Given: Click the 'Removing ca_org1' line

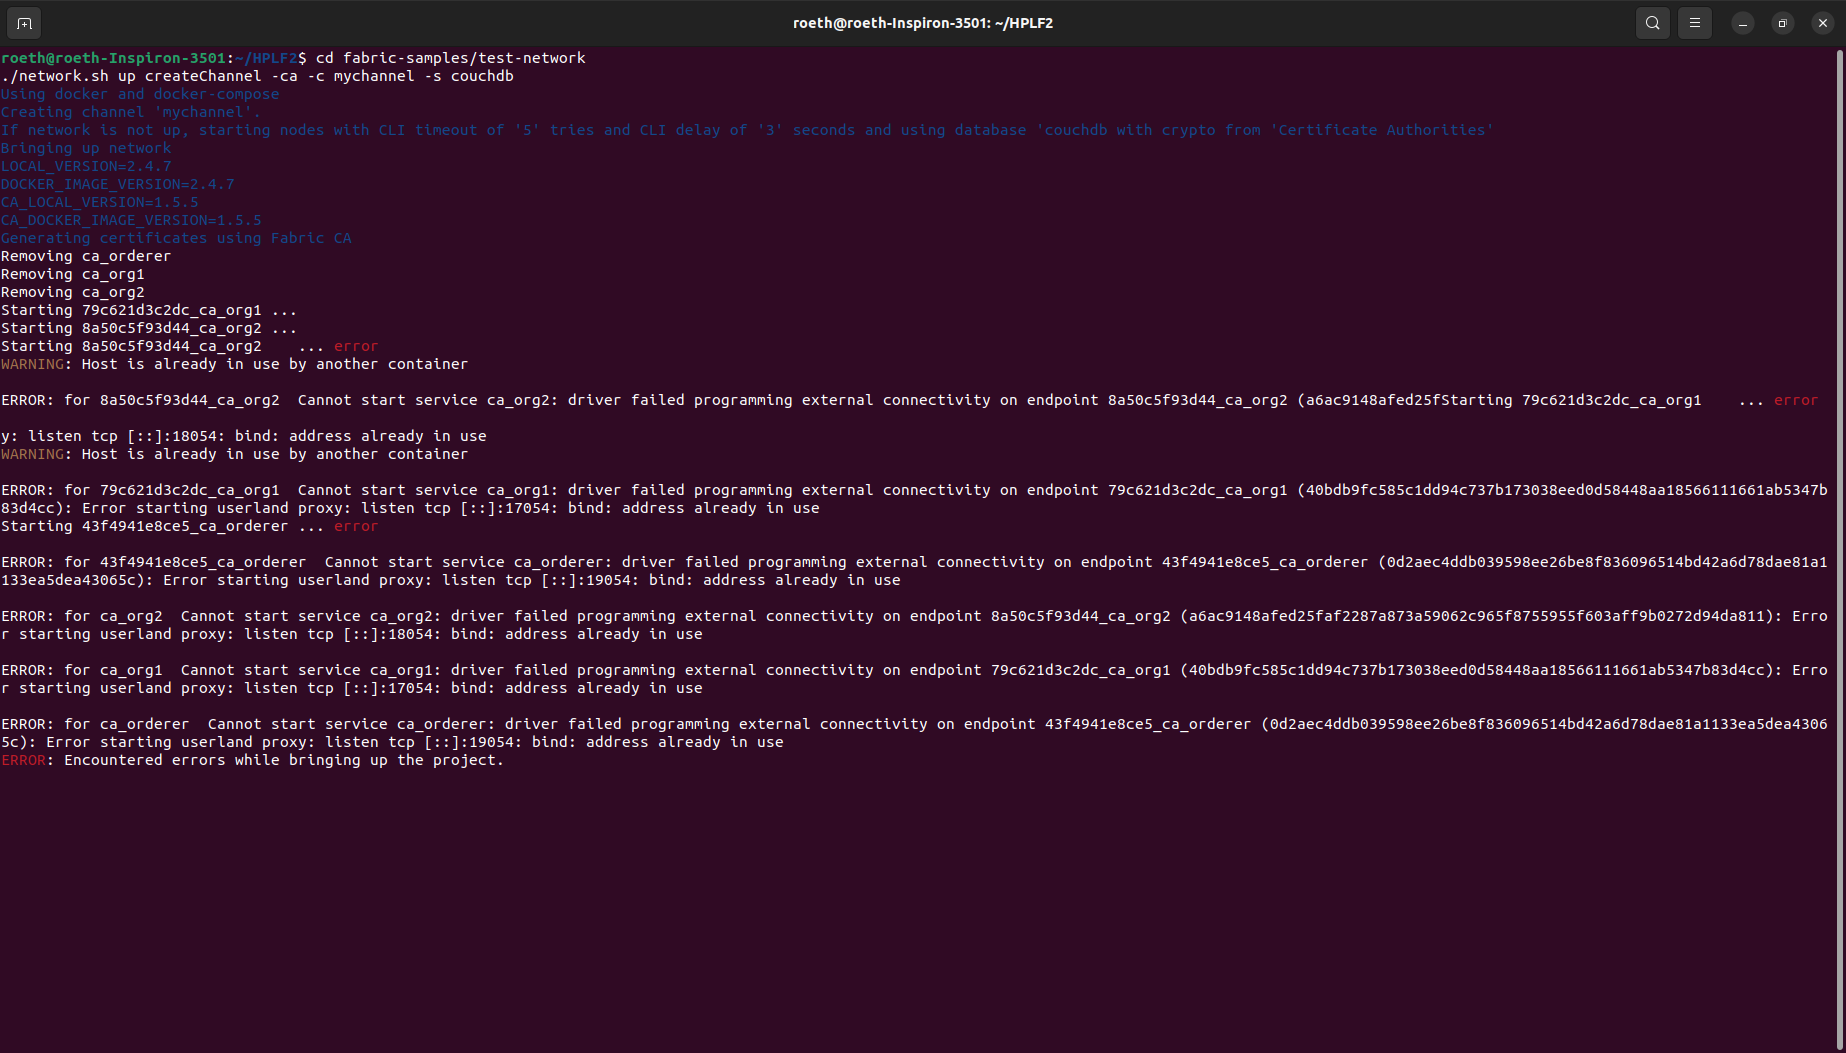Looking at the screenshot, I should coord(73,274).
